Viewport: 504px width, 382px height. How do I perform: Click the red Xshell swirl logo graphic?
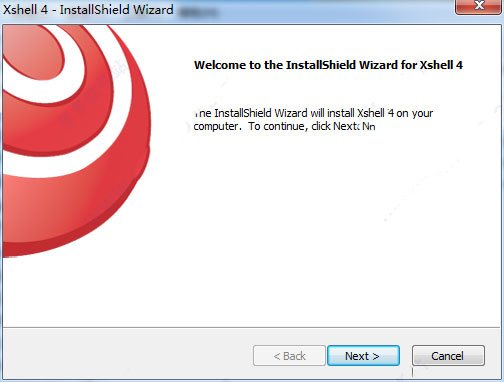[77, 141]
